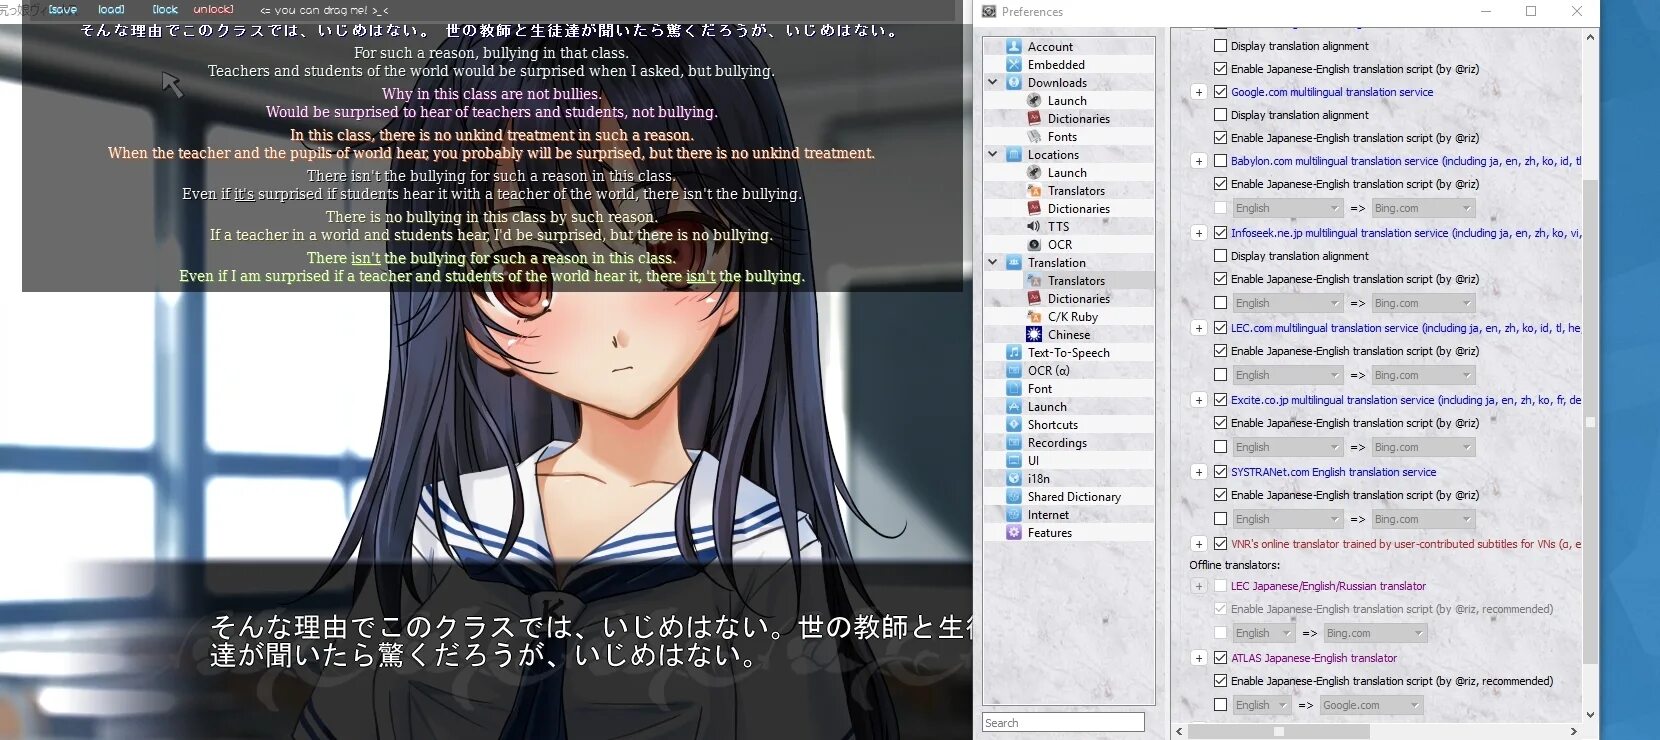Open the Account preferences icon
The height and width of the screenshot is (740, 1660).
[1014, 47]
